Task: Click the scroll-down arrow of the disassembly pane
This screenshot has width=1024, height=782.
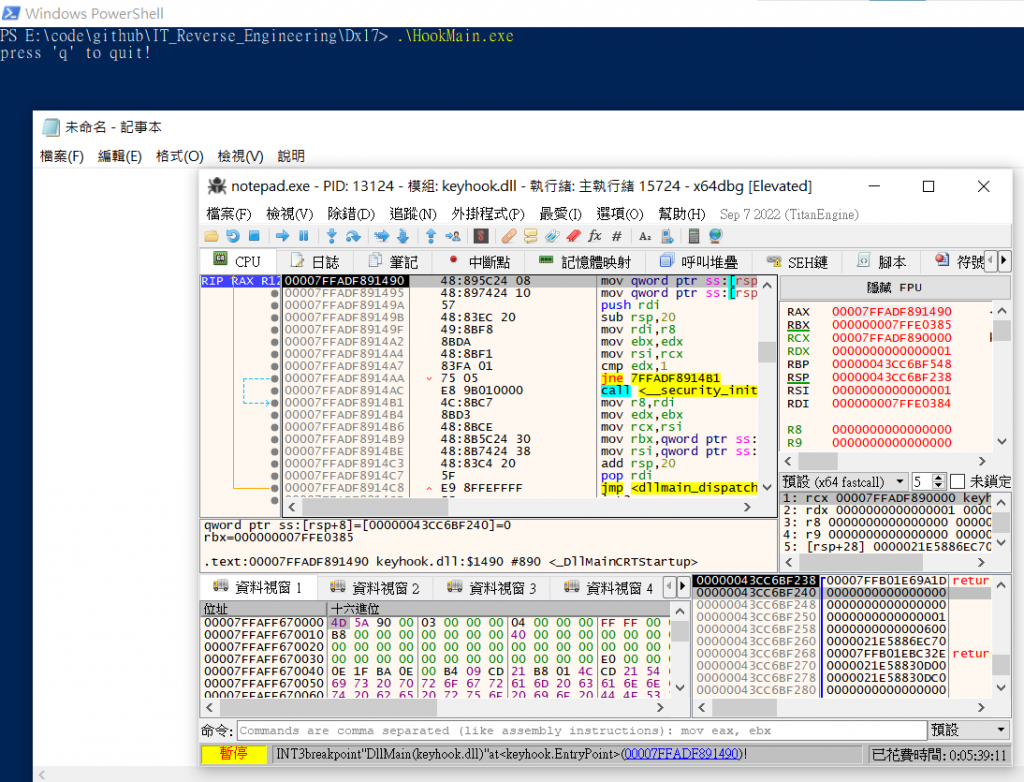Action: 767,487
